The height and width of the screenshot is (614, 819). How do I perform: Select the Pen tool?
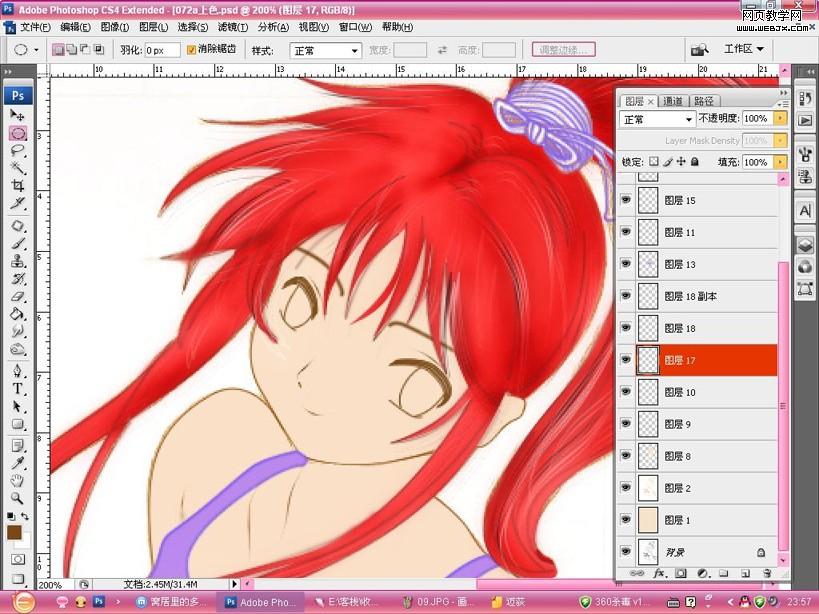pos(18,371)
